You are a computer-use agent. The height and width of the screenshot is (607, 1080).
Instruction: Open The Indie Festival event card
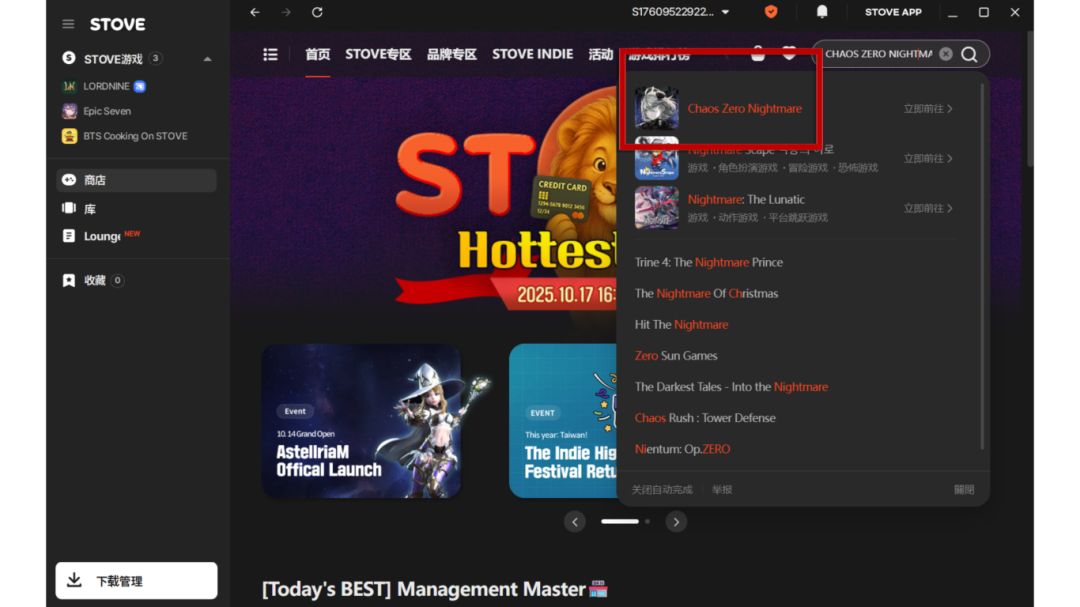coord(563,421)
